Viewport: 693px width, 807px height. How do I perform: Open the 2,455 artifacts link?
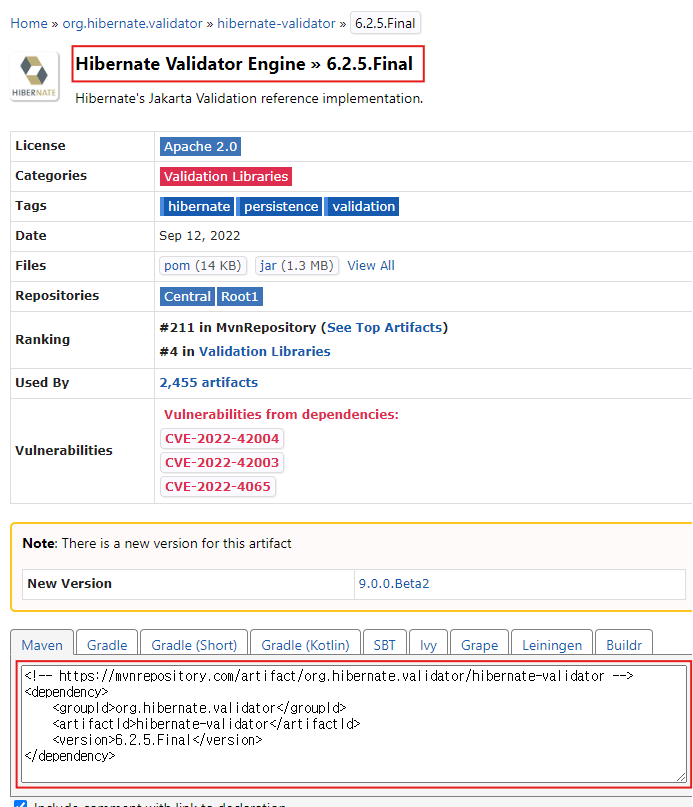[x=209, y=382]
